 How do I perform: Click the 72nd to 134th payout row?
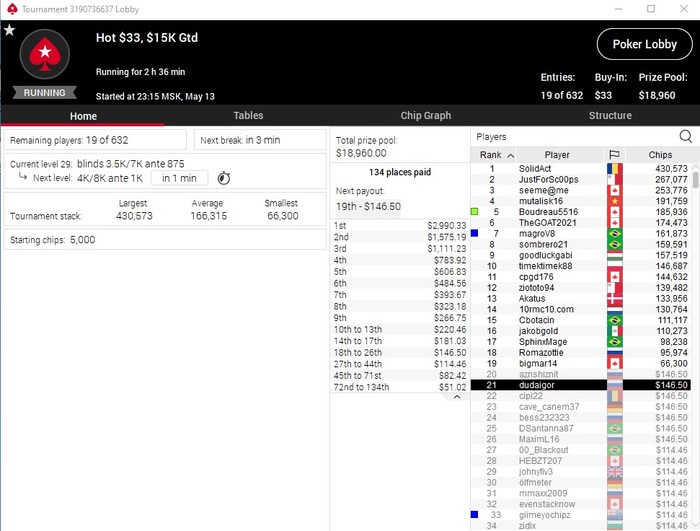point(400,387)
